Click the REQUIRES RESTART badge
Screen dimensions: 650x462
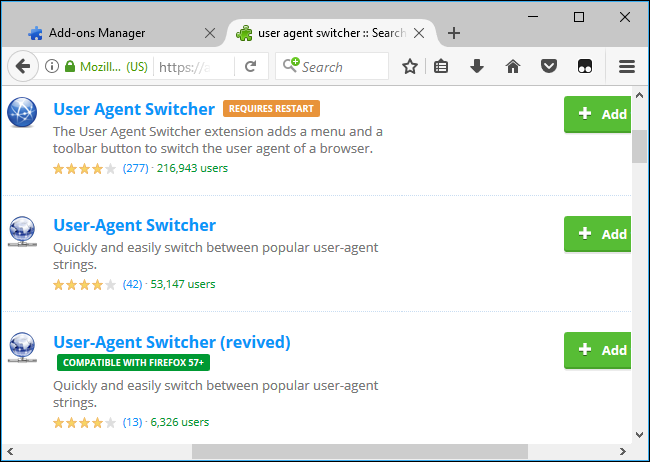pos(271,109)
